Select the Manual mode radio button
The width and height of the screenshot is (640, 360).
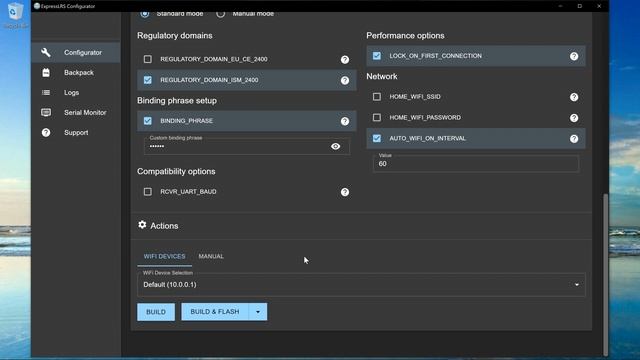pyautogui.click(x=220, y=14)
